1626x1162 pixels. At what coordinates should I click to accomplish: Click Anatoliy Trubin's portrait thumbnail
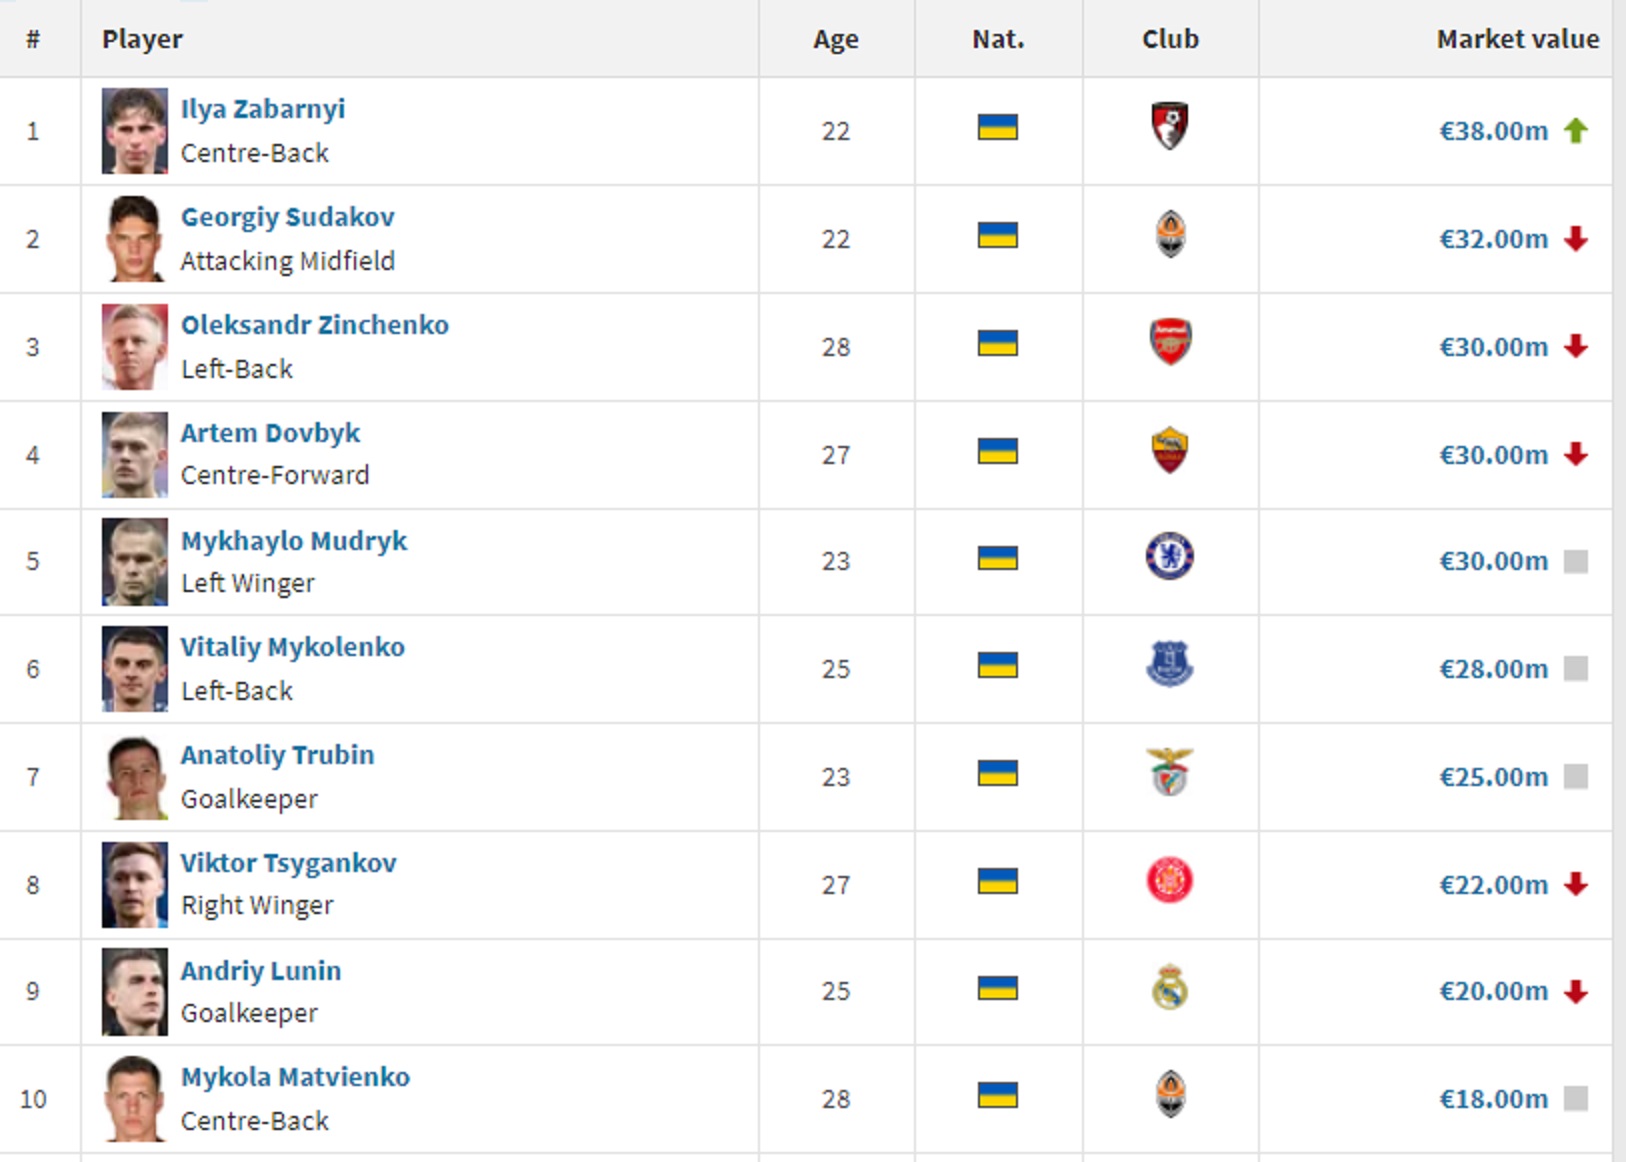135,777
